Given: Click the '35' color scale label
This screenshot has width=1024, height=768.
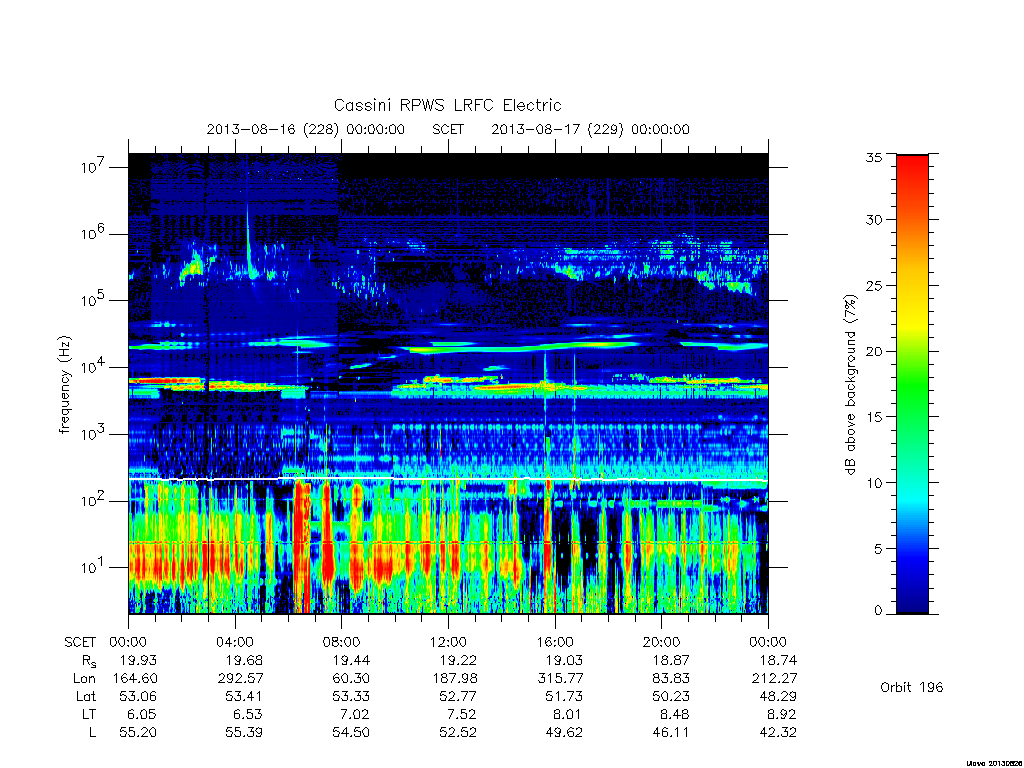Looking at the screenshot, I should [874, 157].
